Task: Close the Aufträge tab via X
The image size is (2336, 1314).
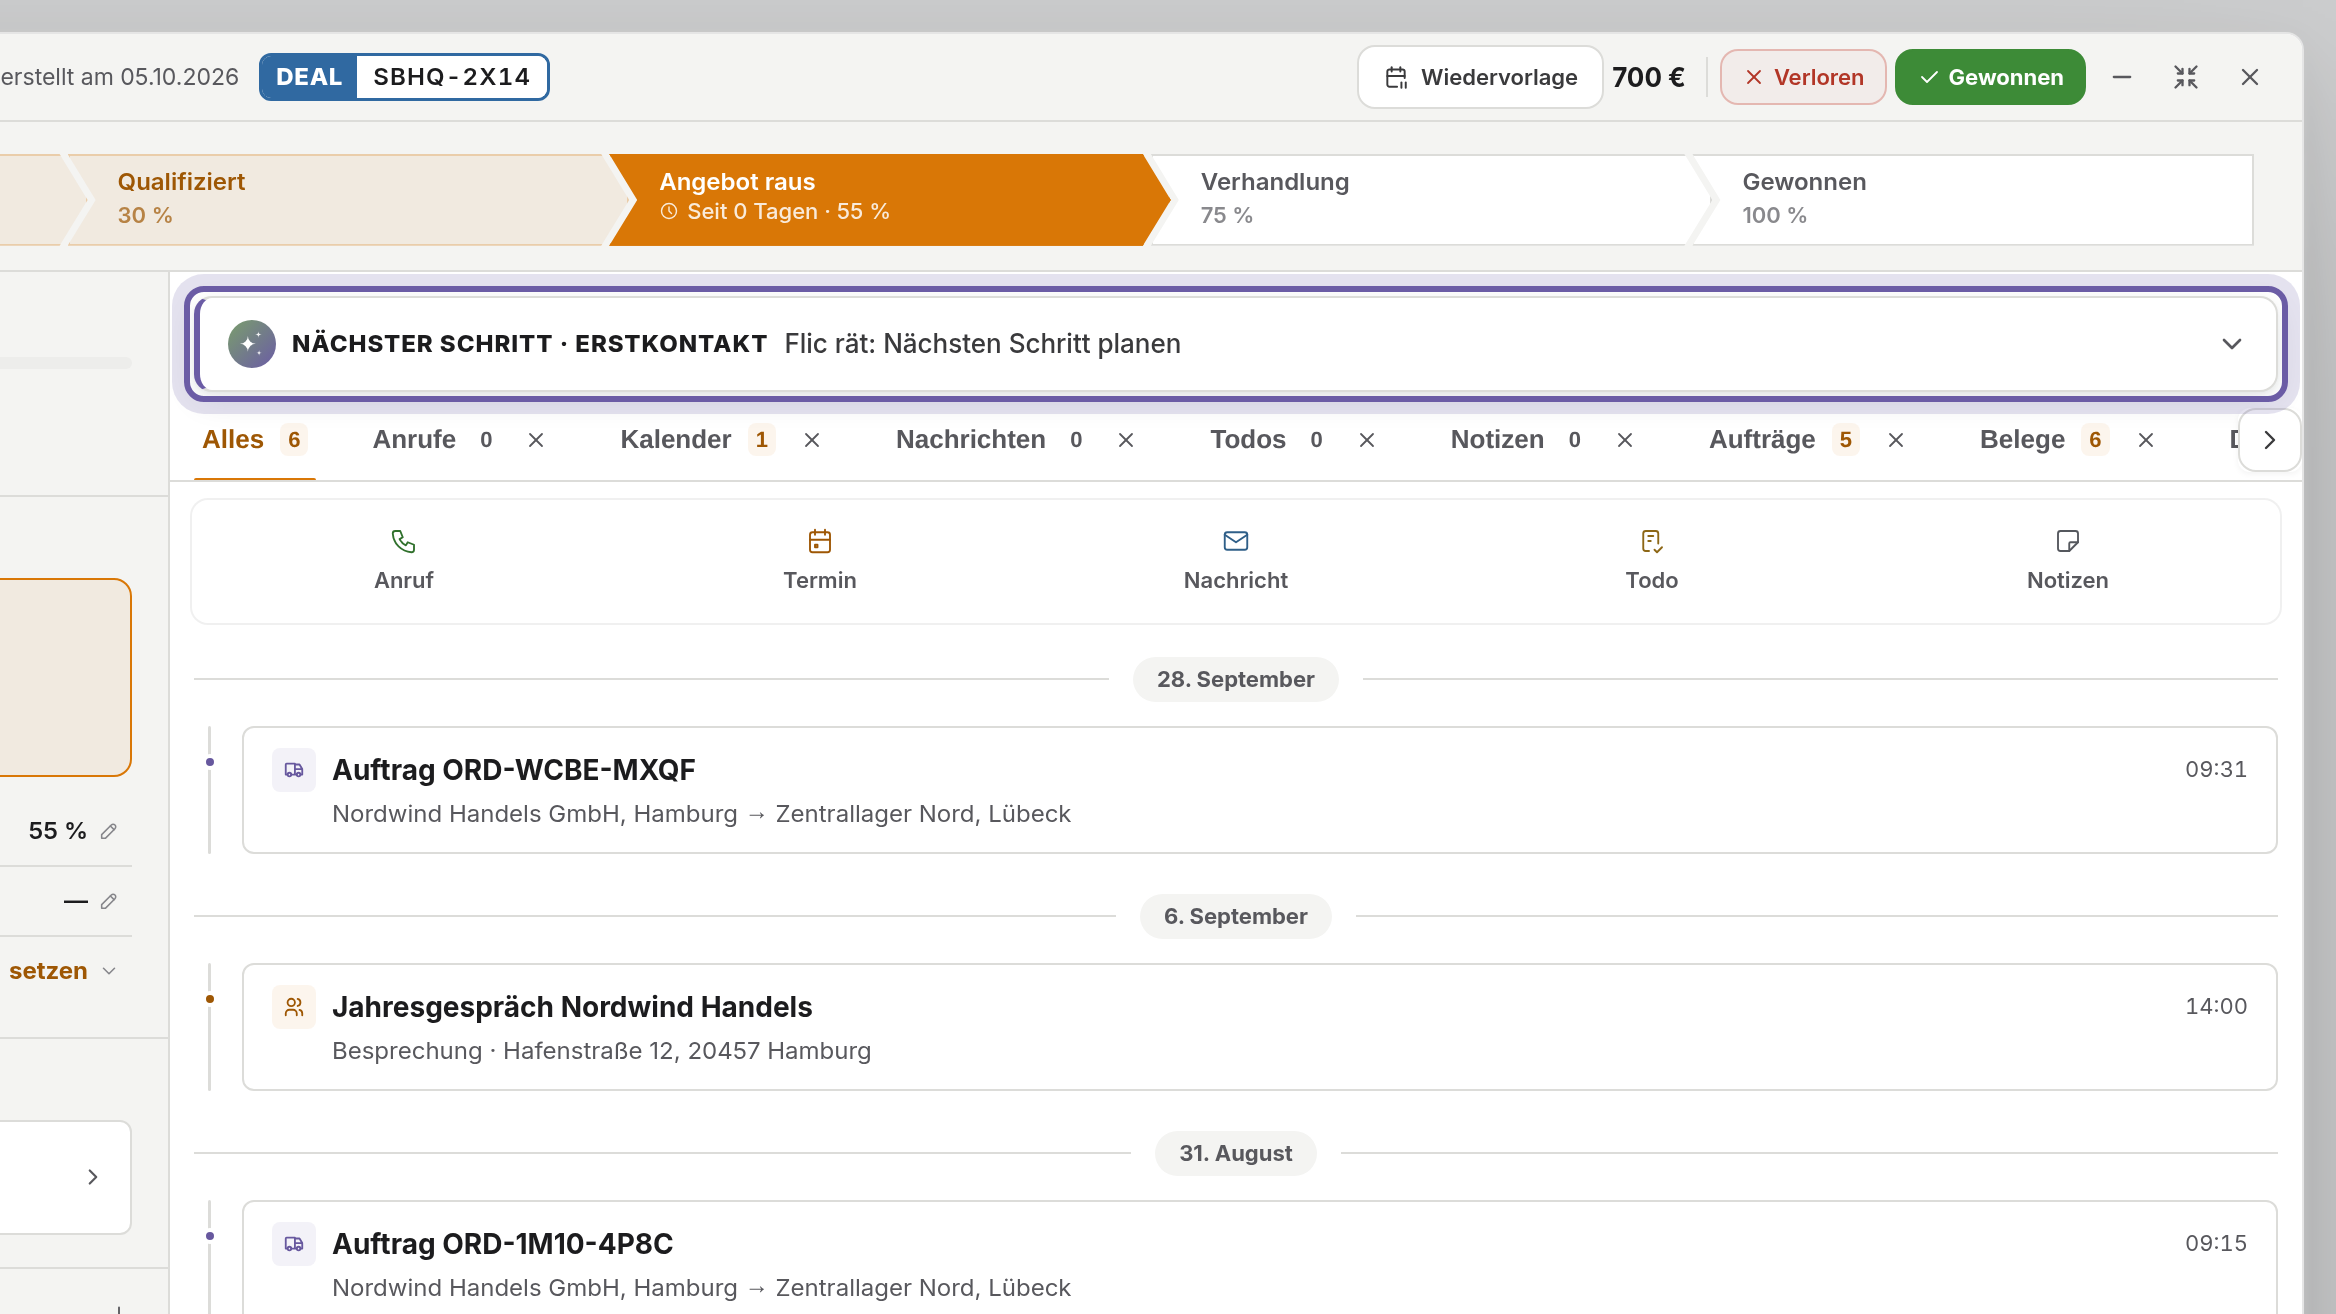Action: (1896, 440)
